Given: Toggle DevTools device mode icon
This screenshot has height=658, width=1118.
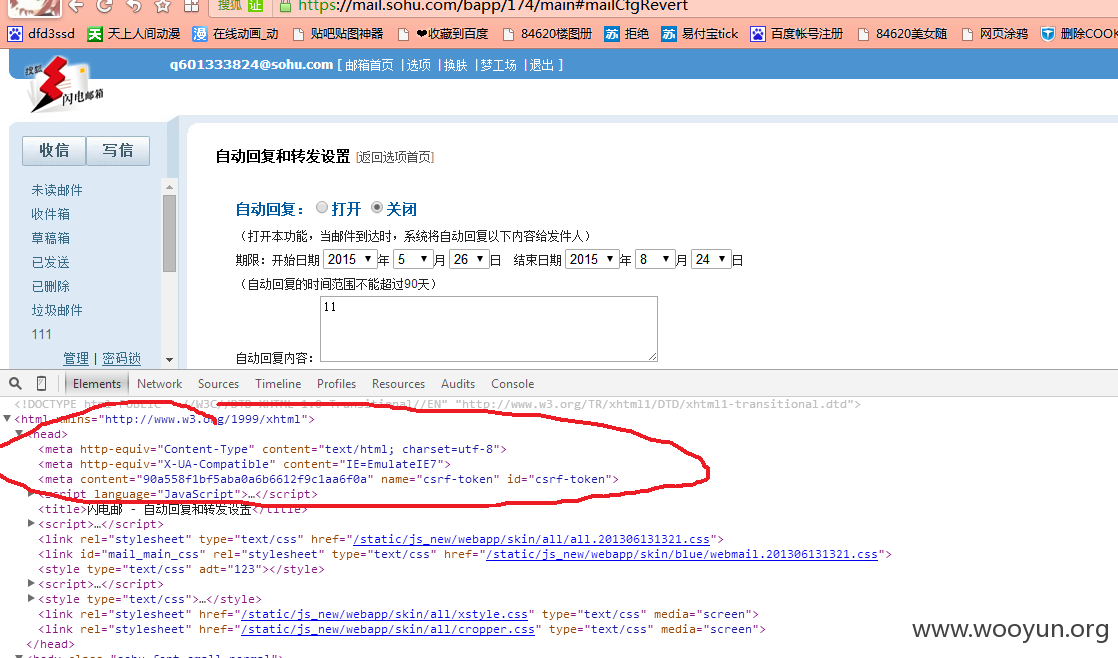Looking at the screenshot, I should pos(41,384).
